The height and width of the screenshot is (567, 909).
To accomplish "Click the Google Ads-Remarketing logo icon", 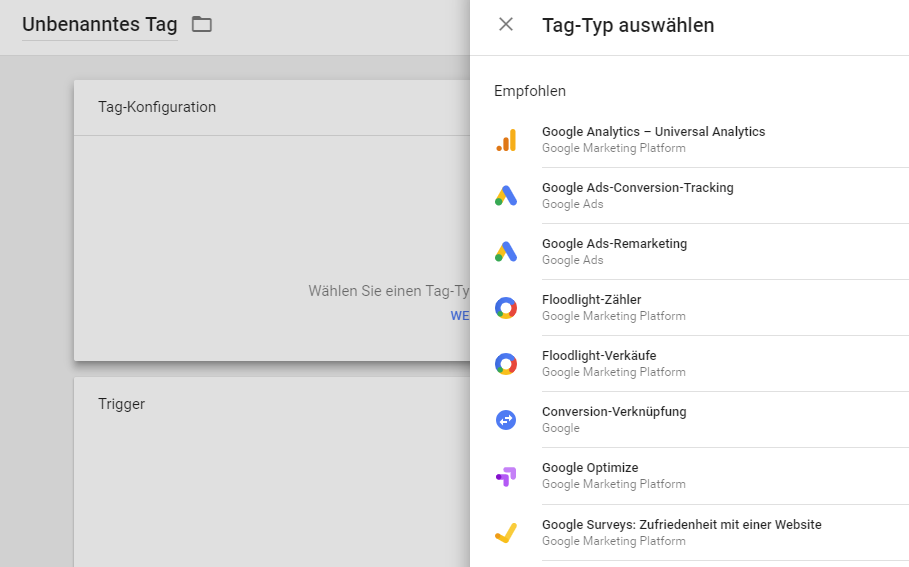I will point(506,252).
